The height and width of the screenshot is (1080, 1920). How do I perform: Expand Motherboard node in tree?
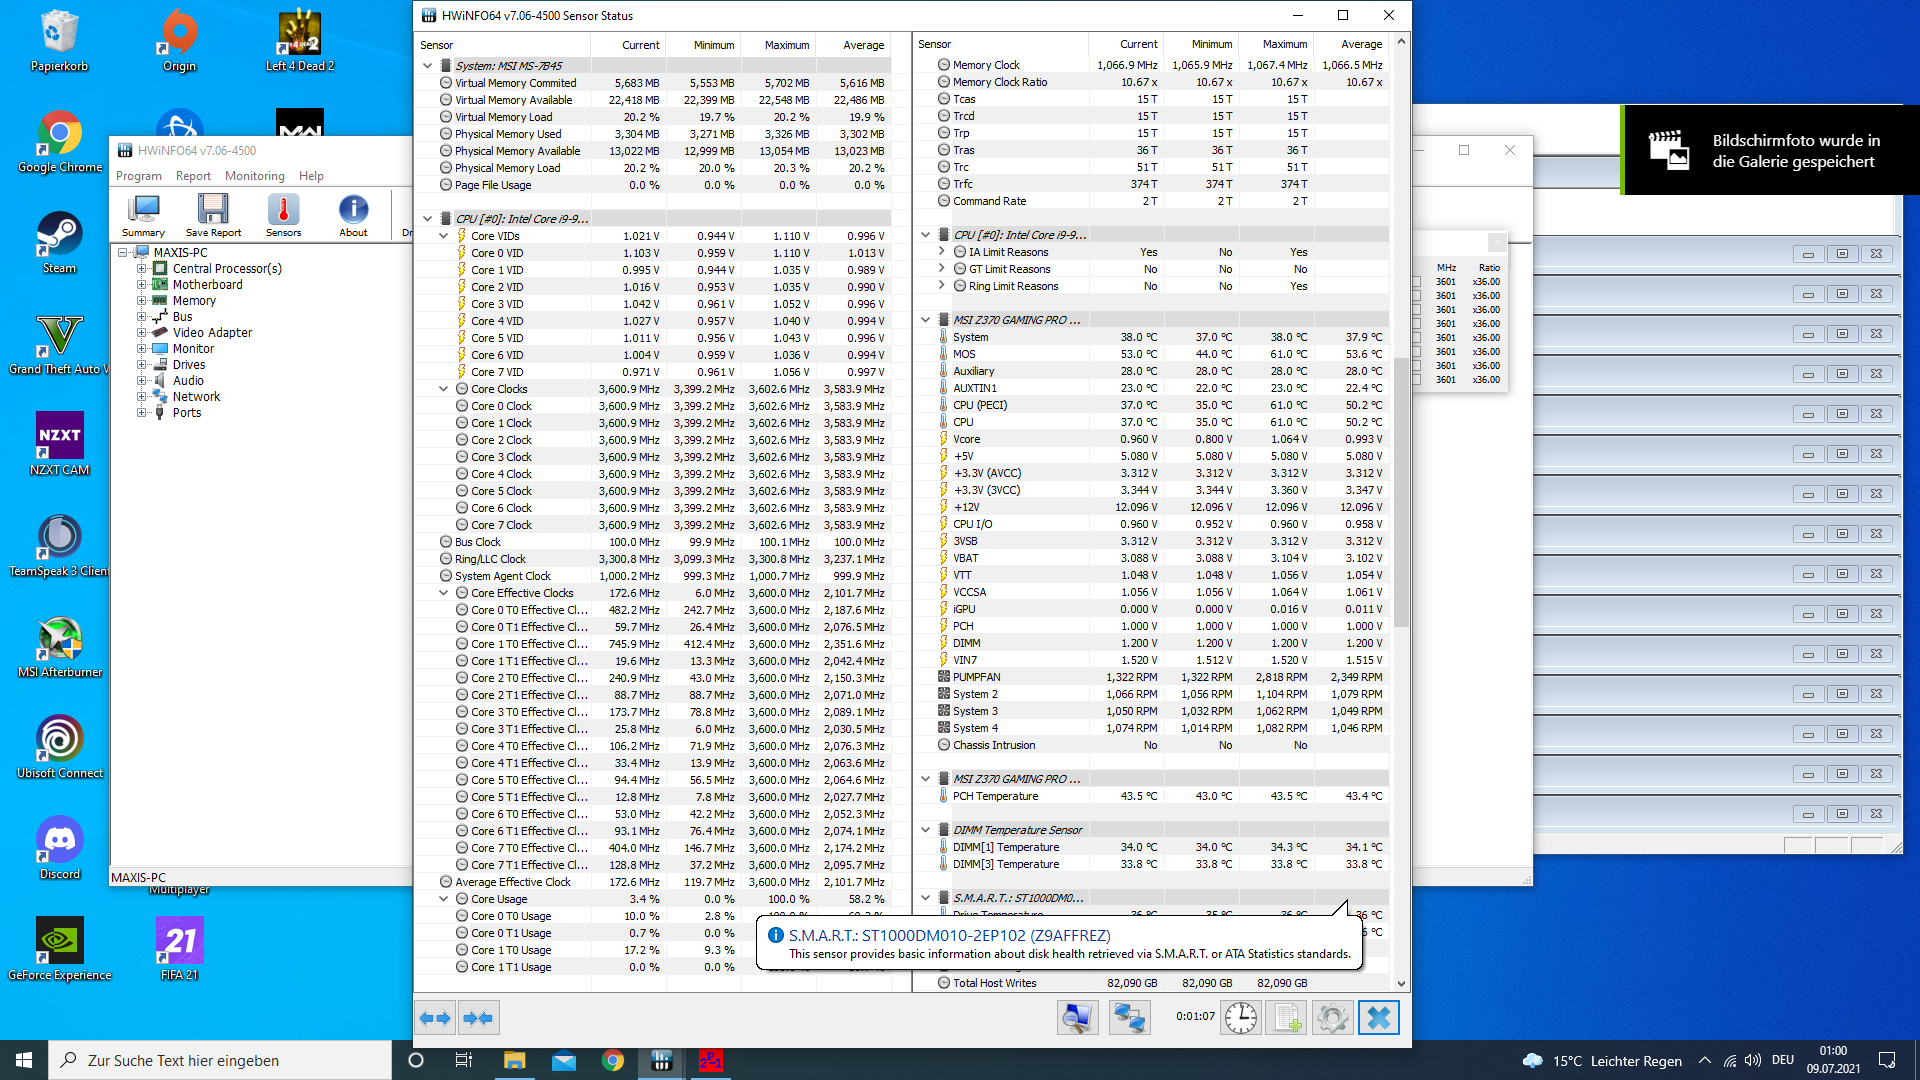(142, 285)
